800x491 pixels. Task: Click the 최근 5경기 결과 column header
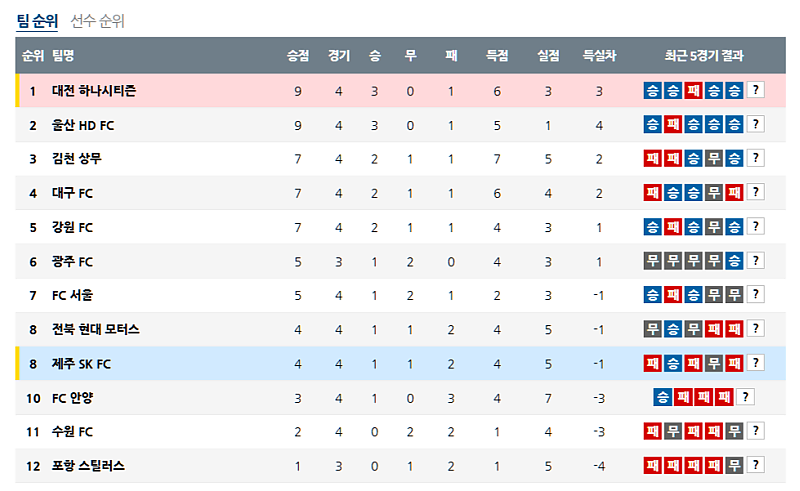coord(704,56)
